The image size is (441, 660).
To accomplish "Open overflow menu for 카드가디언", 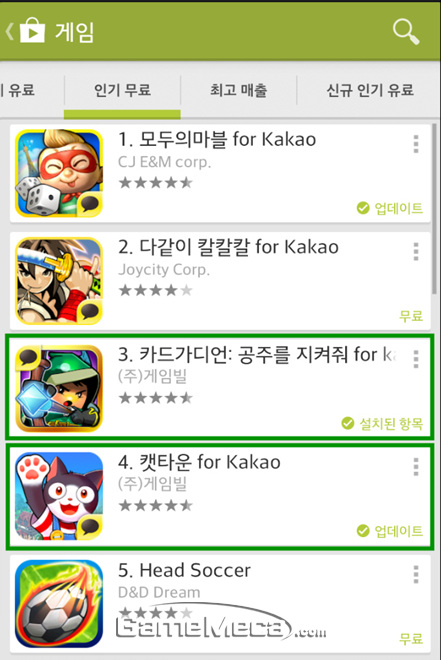I will [x=416, y=359].
